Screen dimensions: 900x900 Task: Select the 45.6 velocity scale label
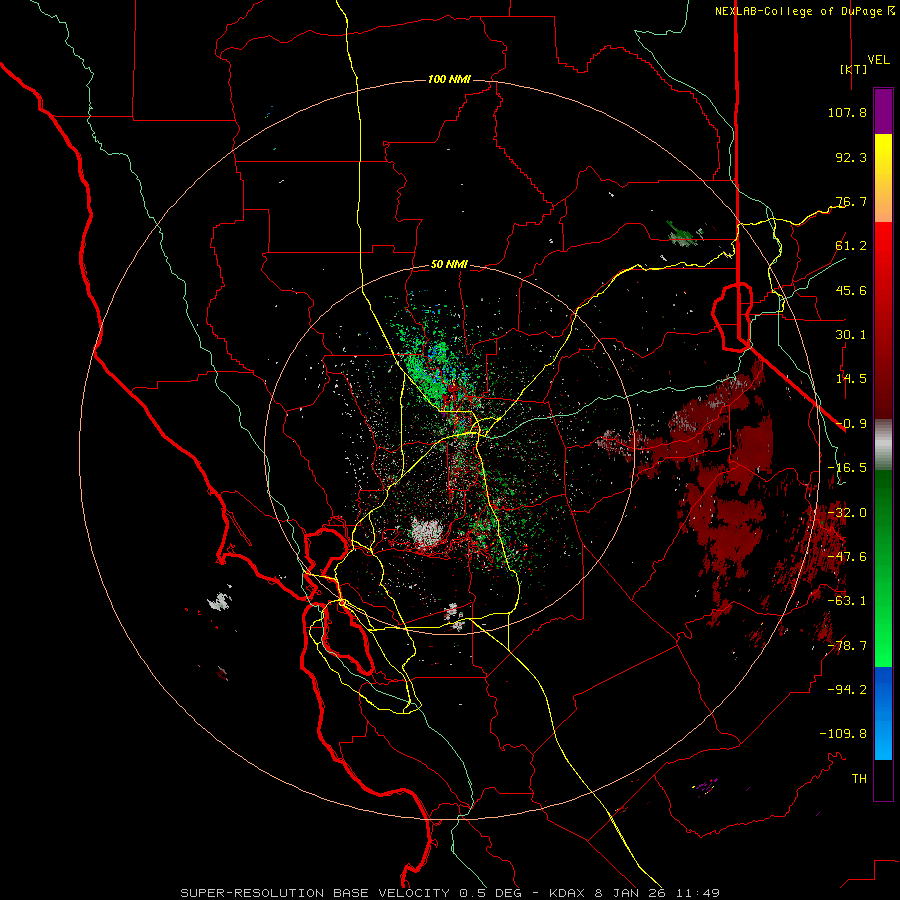[x=851, y=290]
